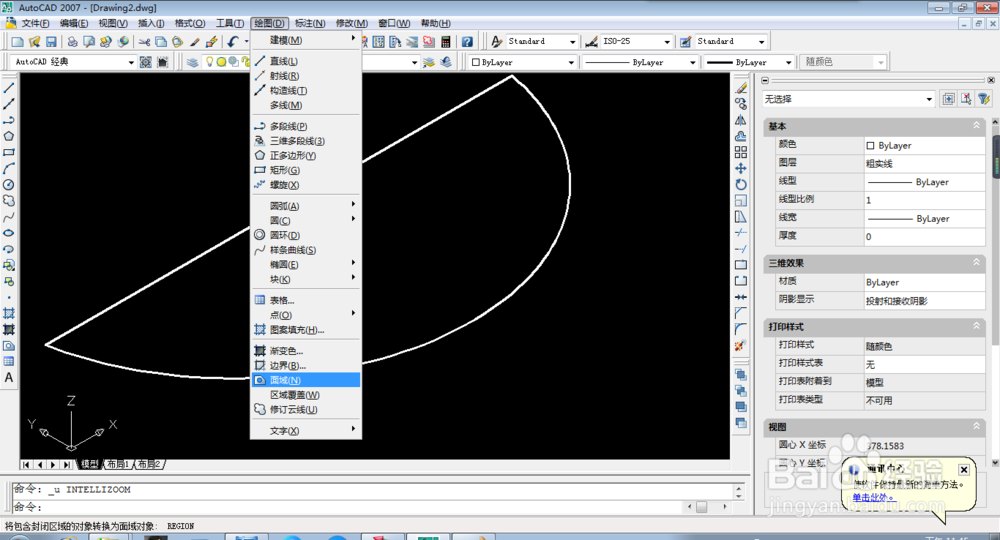Click the Rotate tool in modify toolbar
This screenshot has height=540, width=1000.
(x=740, y=184)
